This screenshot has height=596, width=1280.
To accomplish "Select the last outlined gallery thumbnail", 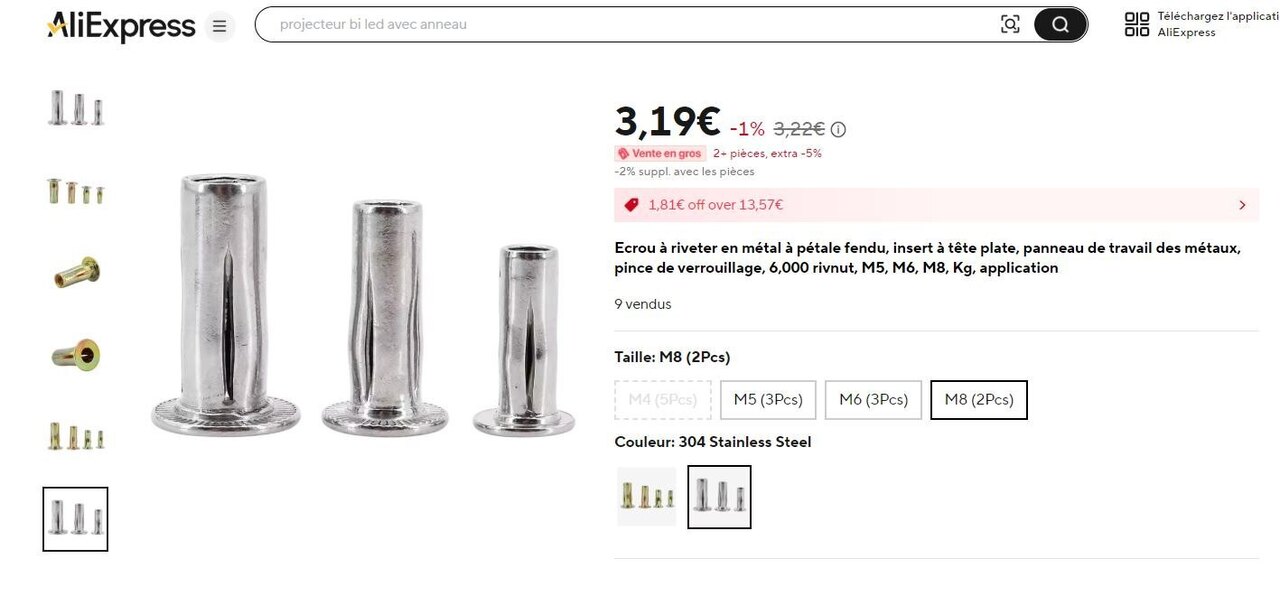I will pyautogui.click(x=76, y=519).
